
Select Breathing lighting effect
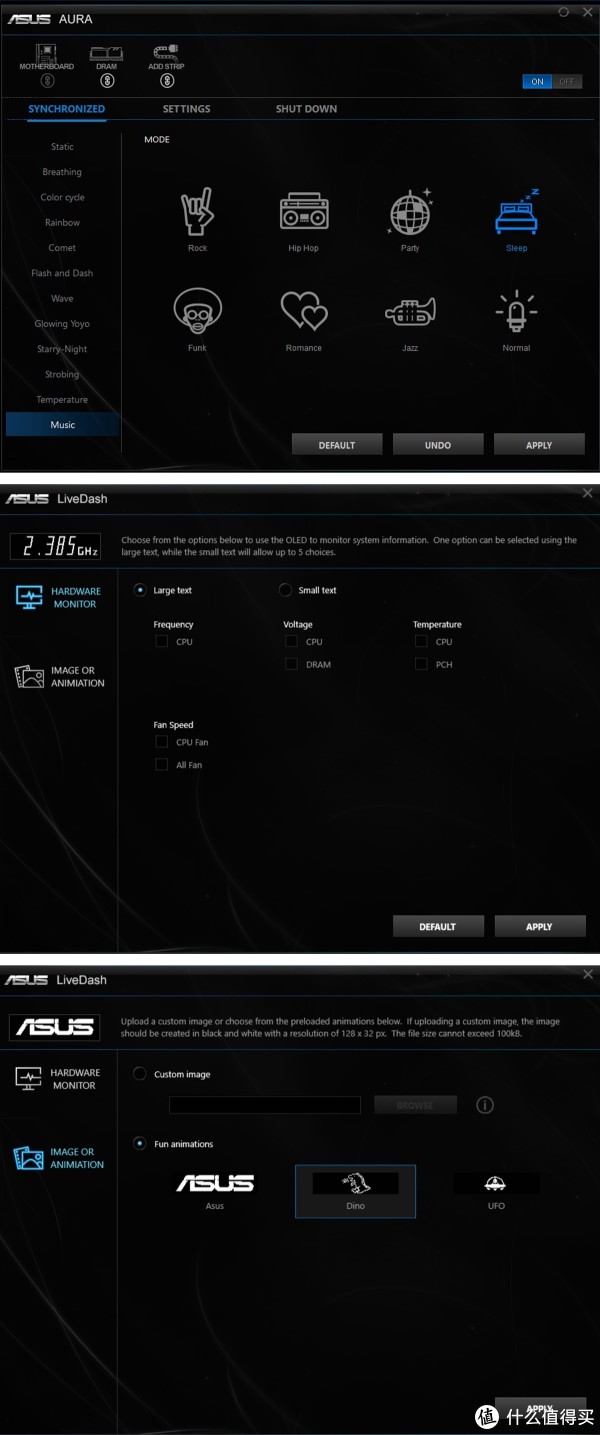click(x=62, y=172)
